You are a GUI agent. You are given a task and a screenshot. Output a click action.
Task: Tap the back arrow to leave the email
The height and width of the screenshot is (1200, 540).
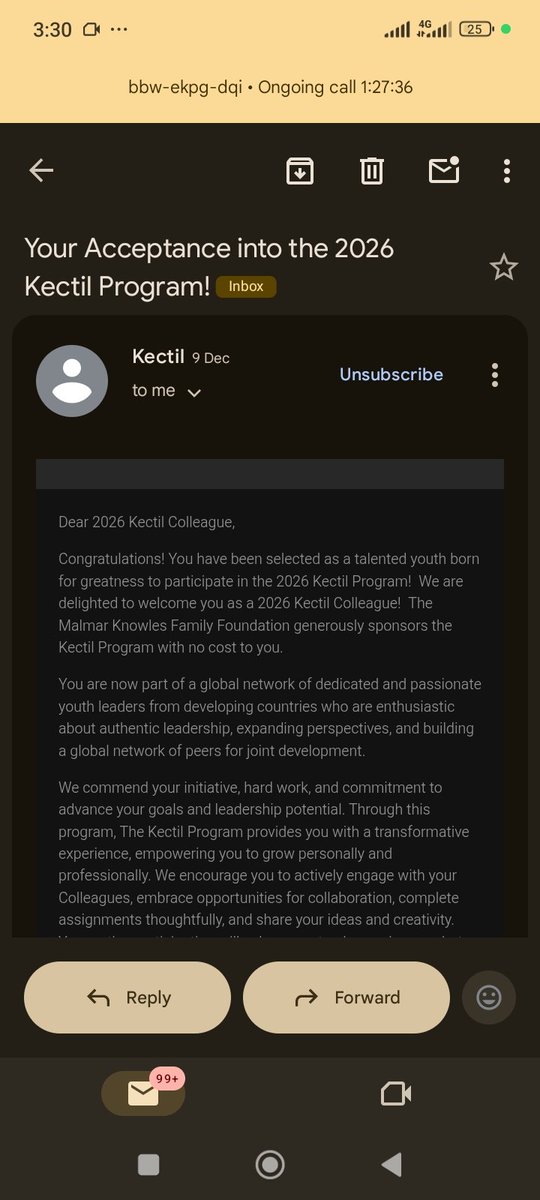(41, 171)
